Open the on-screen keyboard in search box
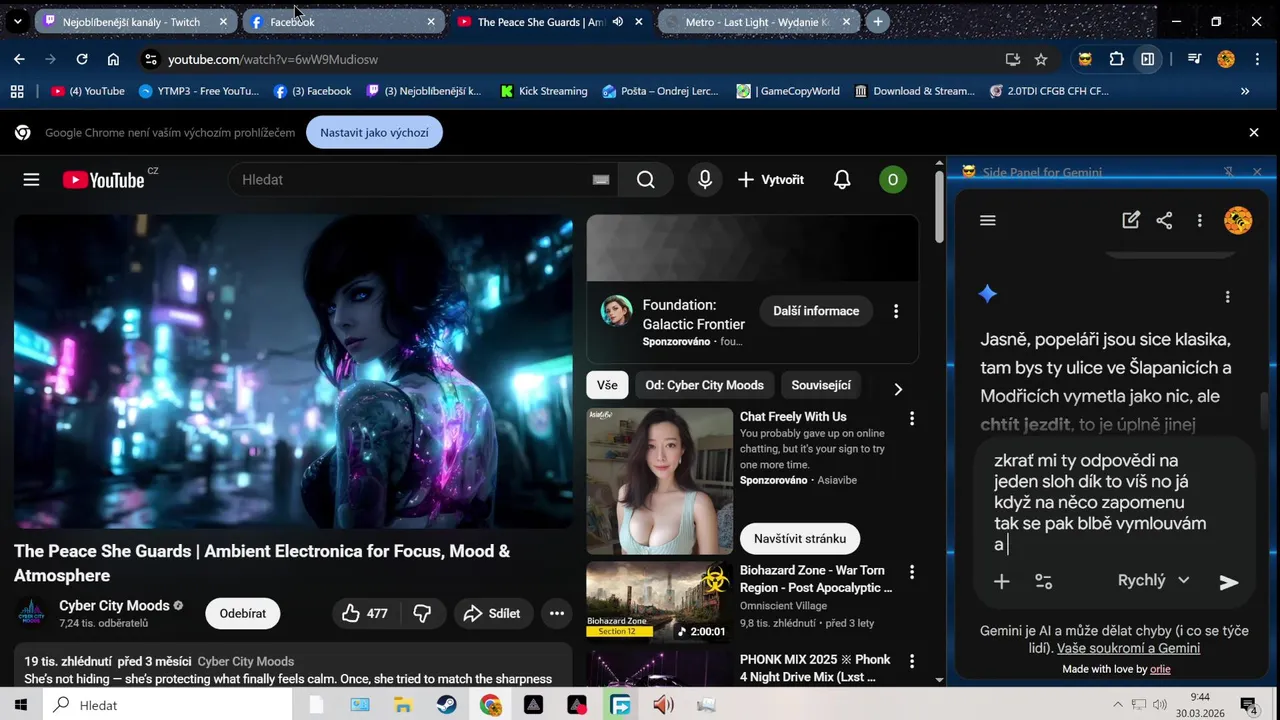The image size is (1280, 720). (600, 180)
